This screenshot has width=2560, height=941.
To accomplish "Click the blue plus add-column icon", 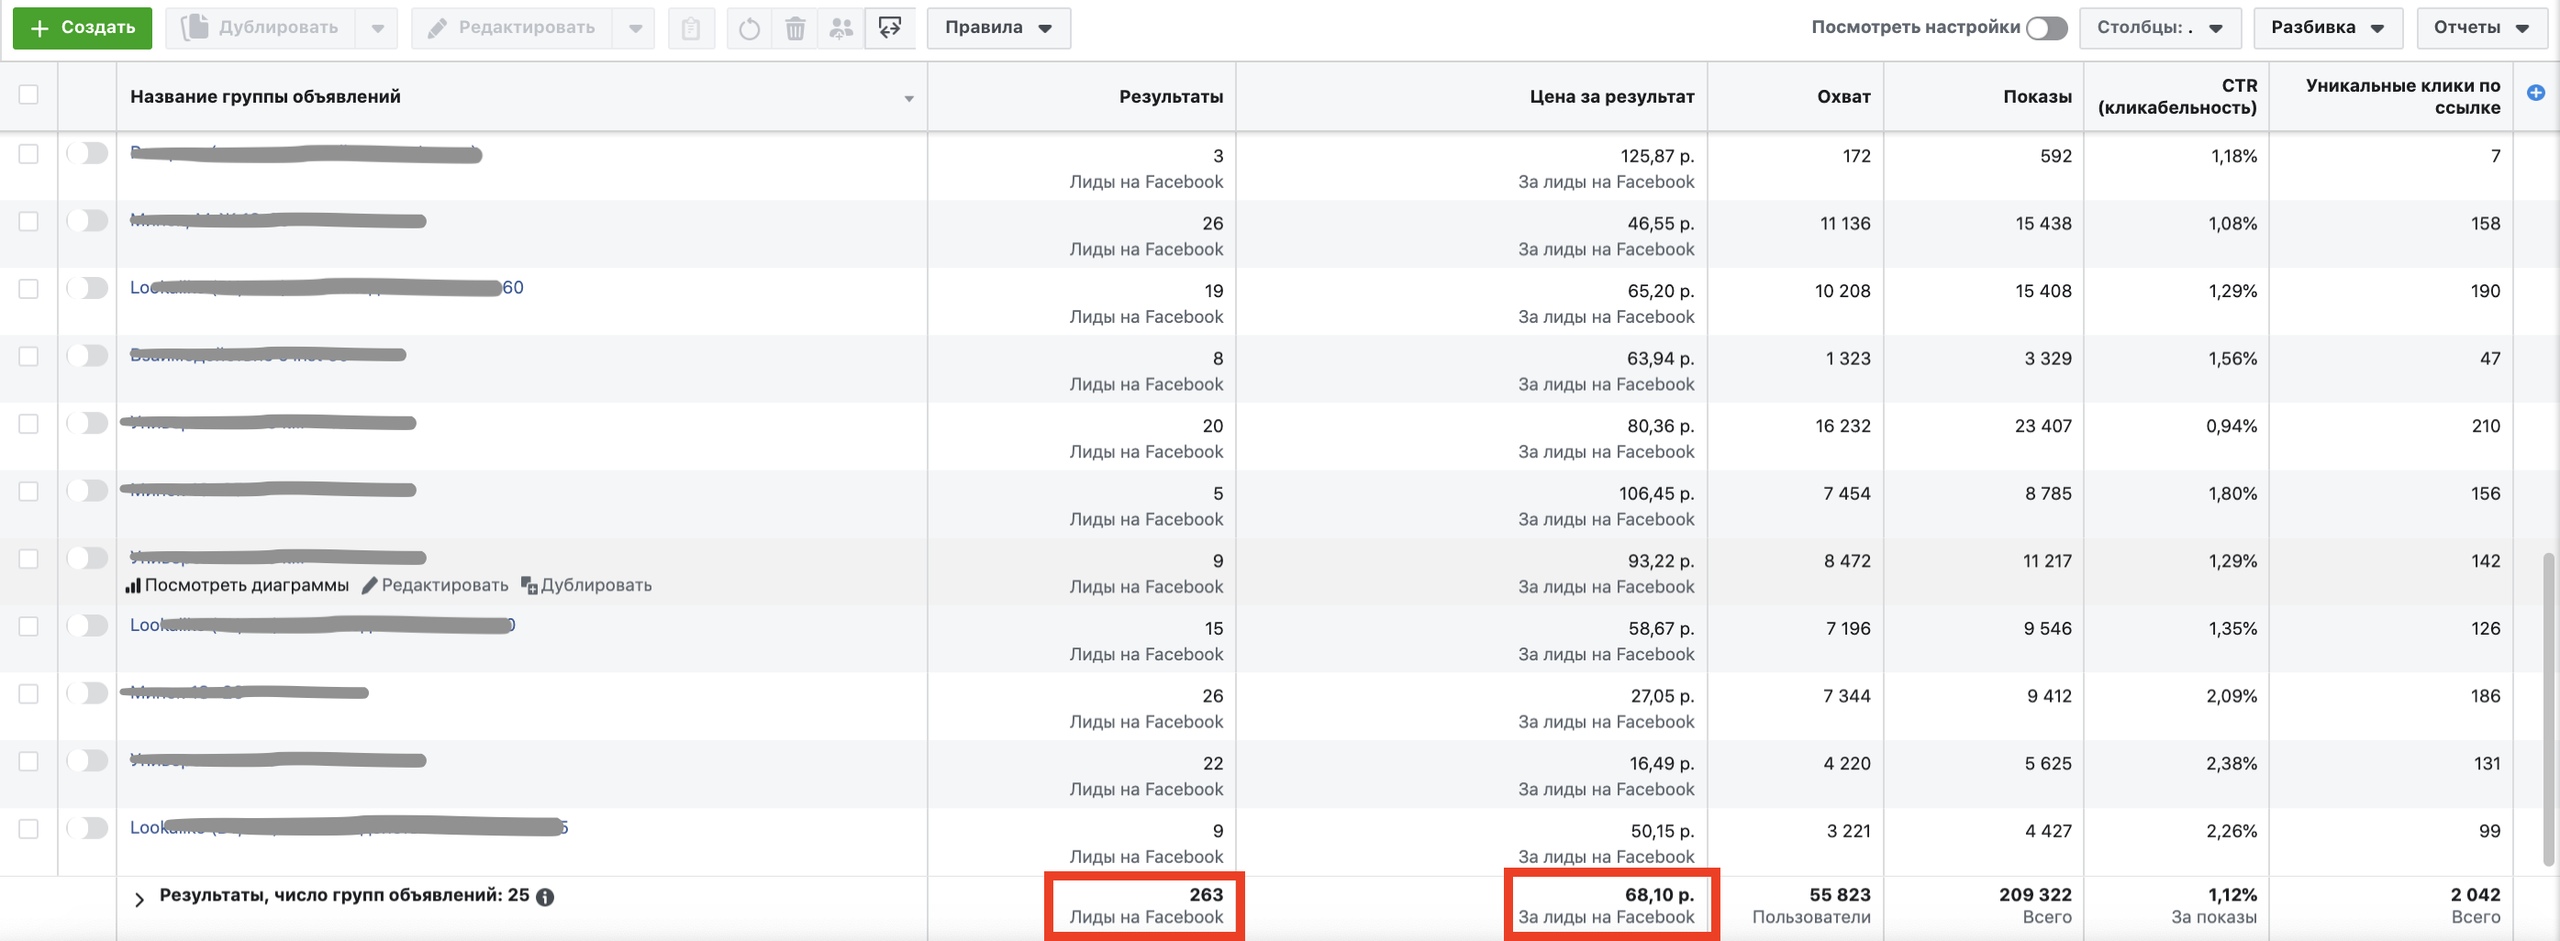I will tap(2535, 93).
